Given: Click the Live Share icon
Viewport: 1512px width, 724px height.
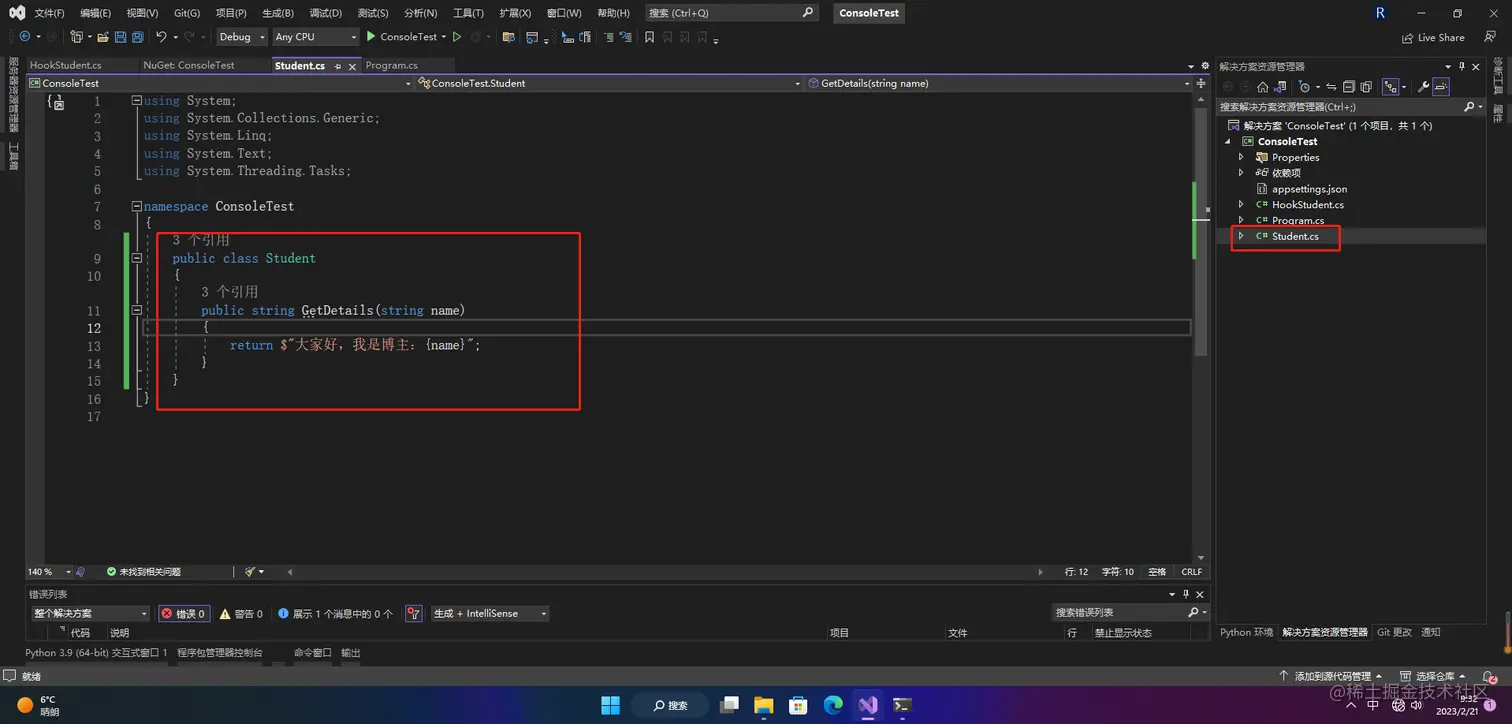Looking at the screenshot, I should (1408, 38).
